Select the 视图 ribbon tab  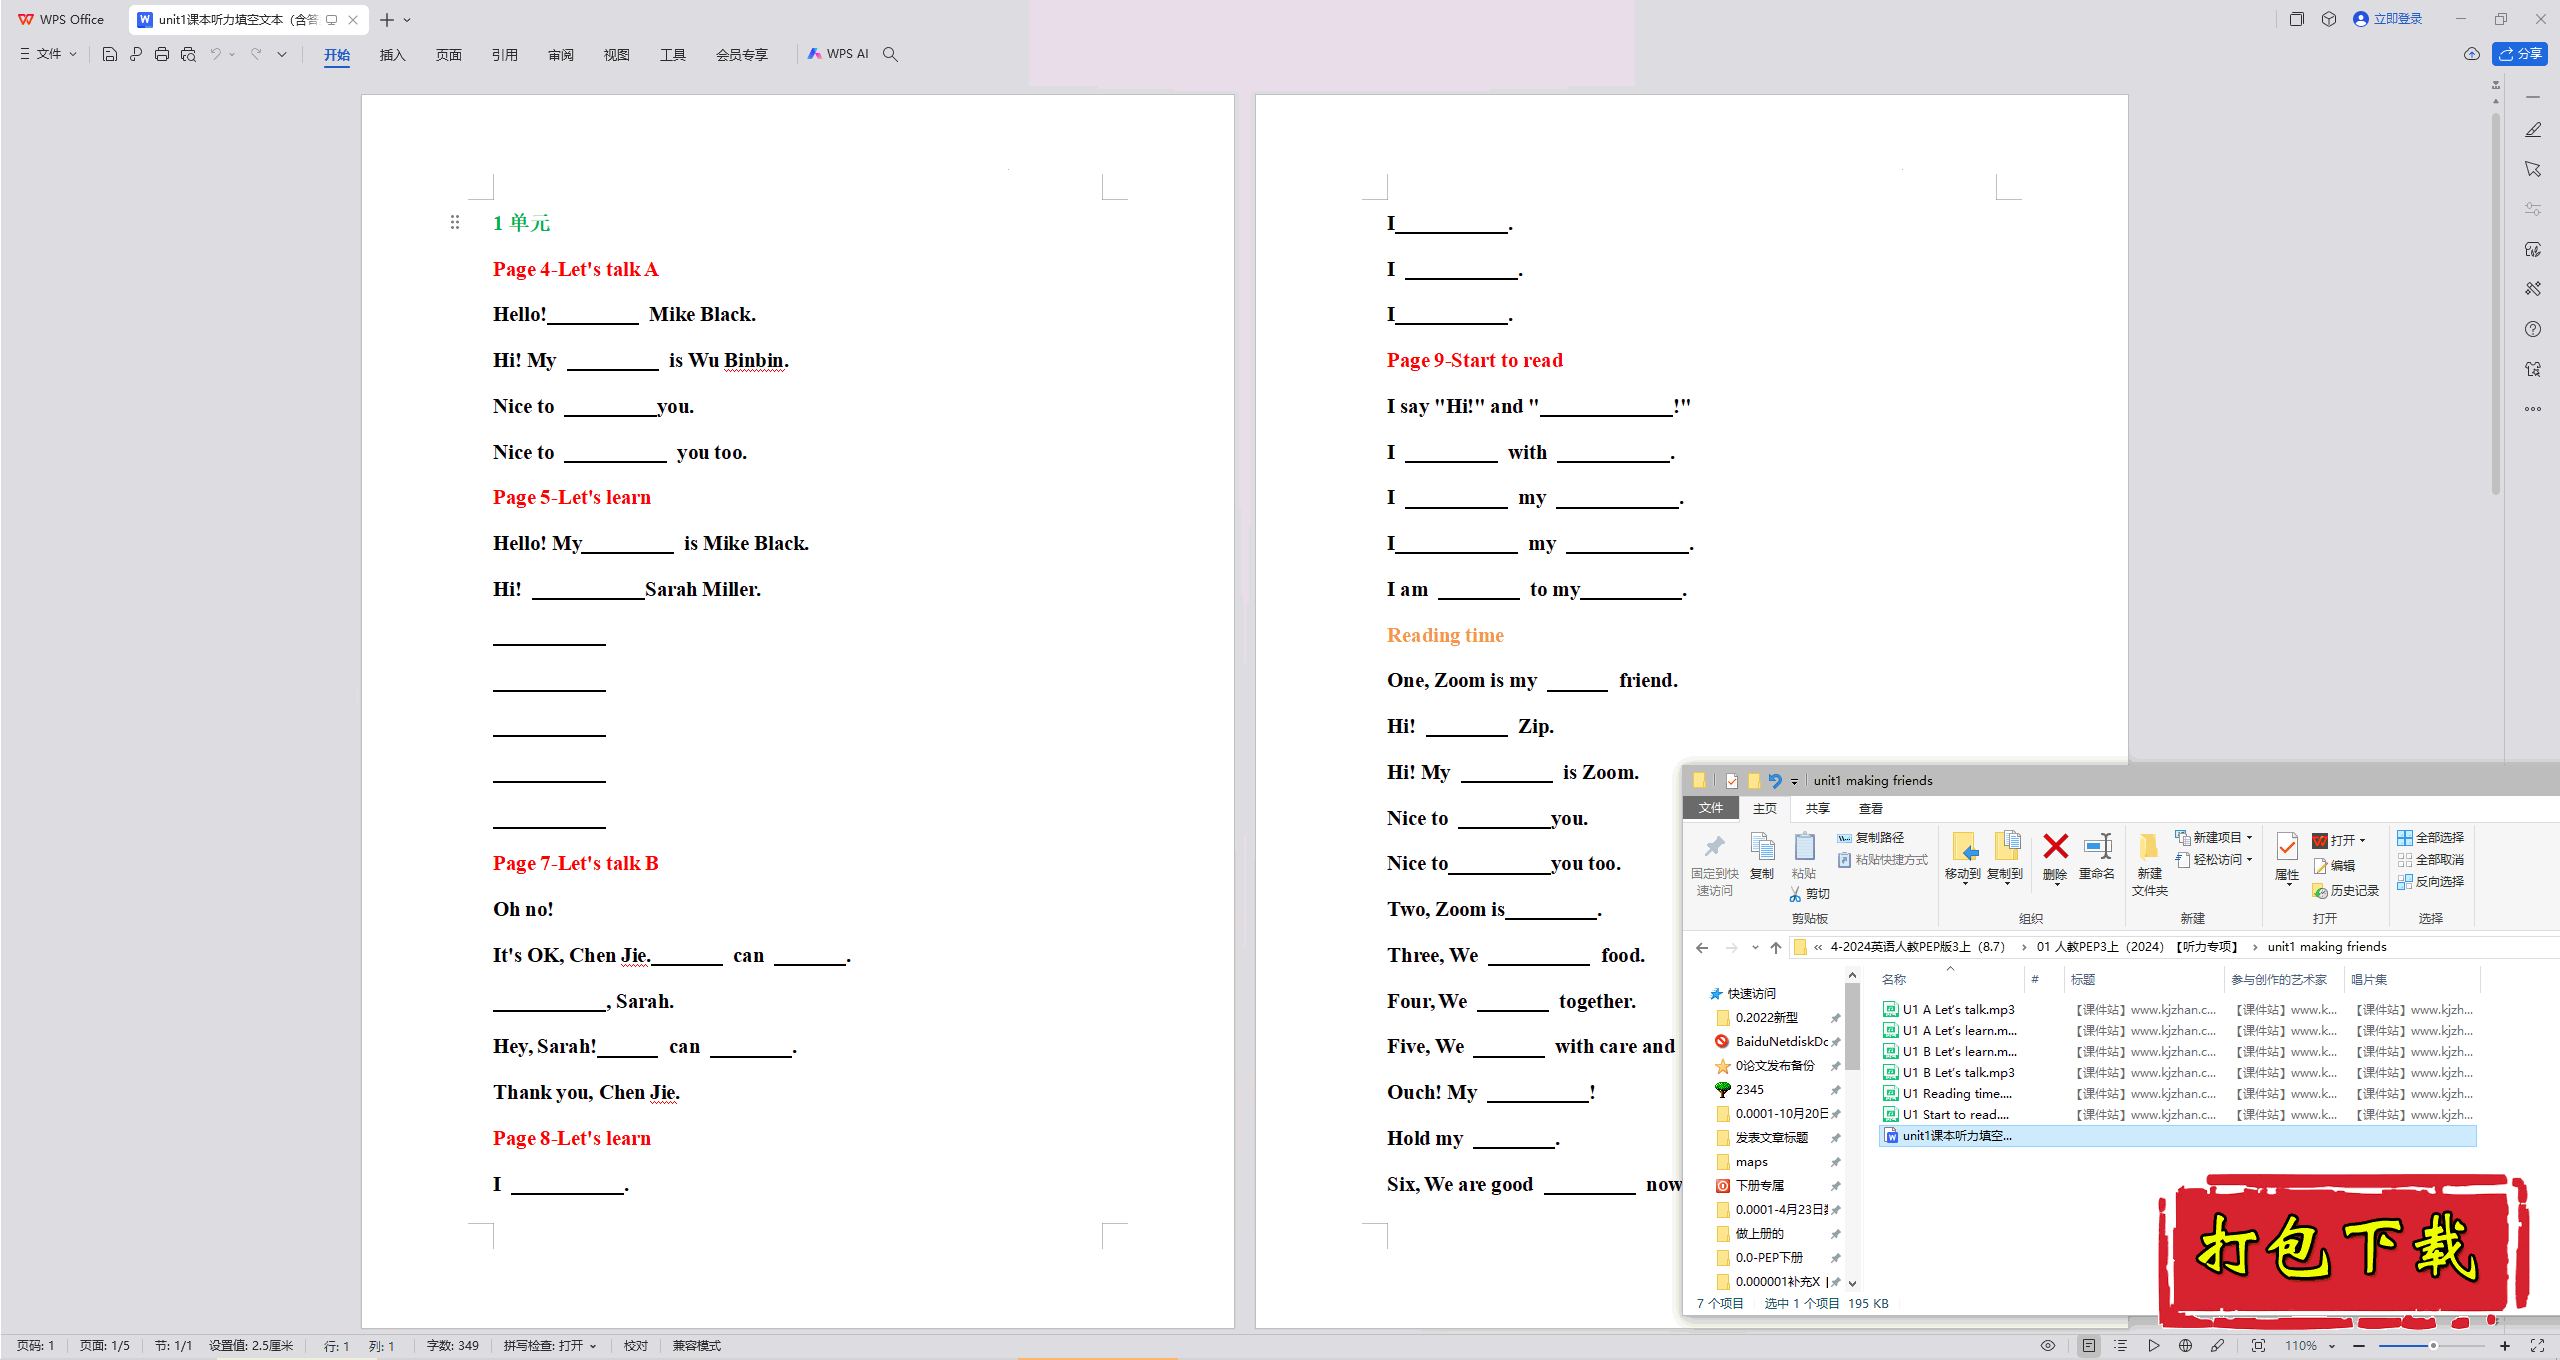(616, 55)
